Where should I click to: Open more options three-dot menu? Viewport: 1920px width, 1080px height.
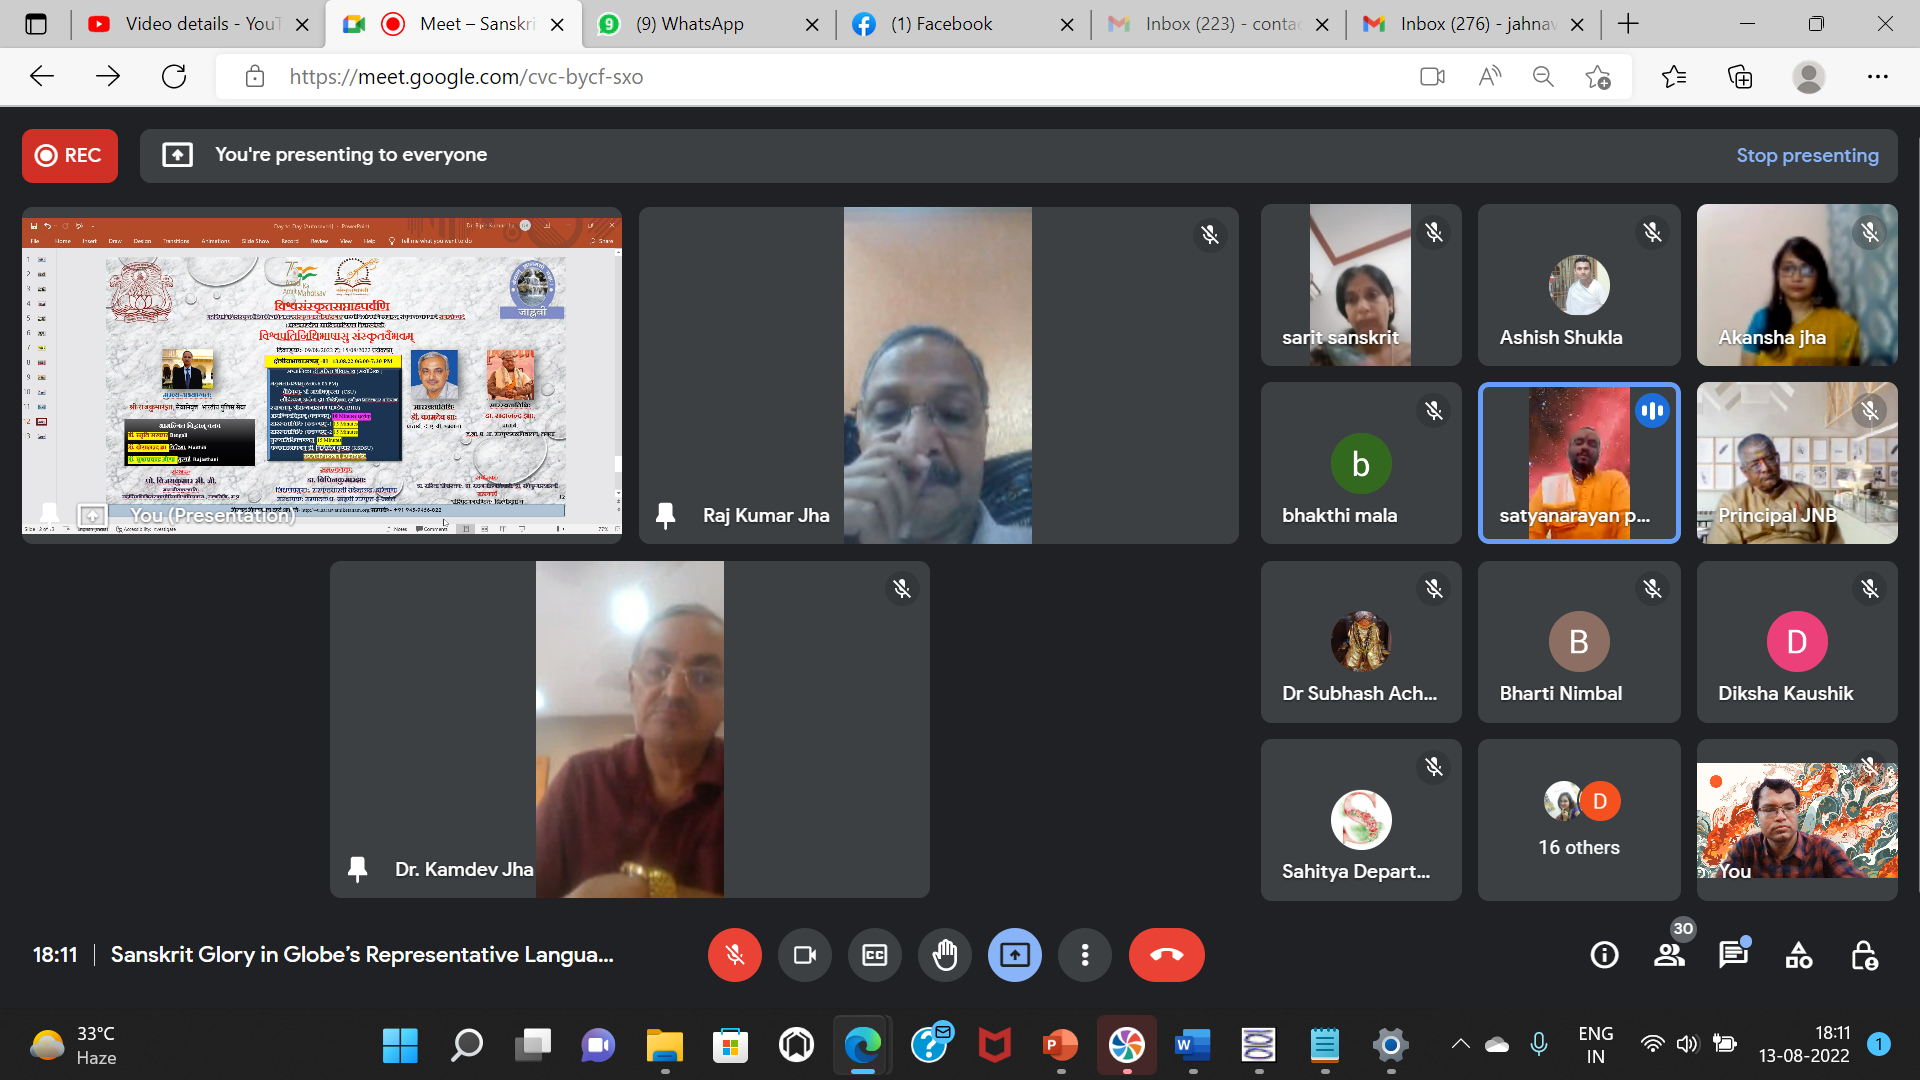1084,955
